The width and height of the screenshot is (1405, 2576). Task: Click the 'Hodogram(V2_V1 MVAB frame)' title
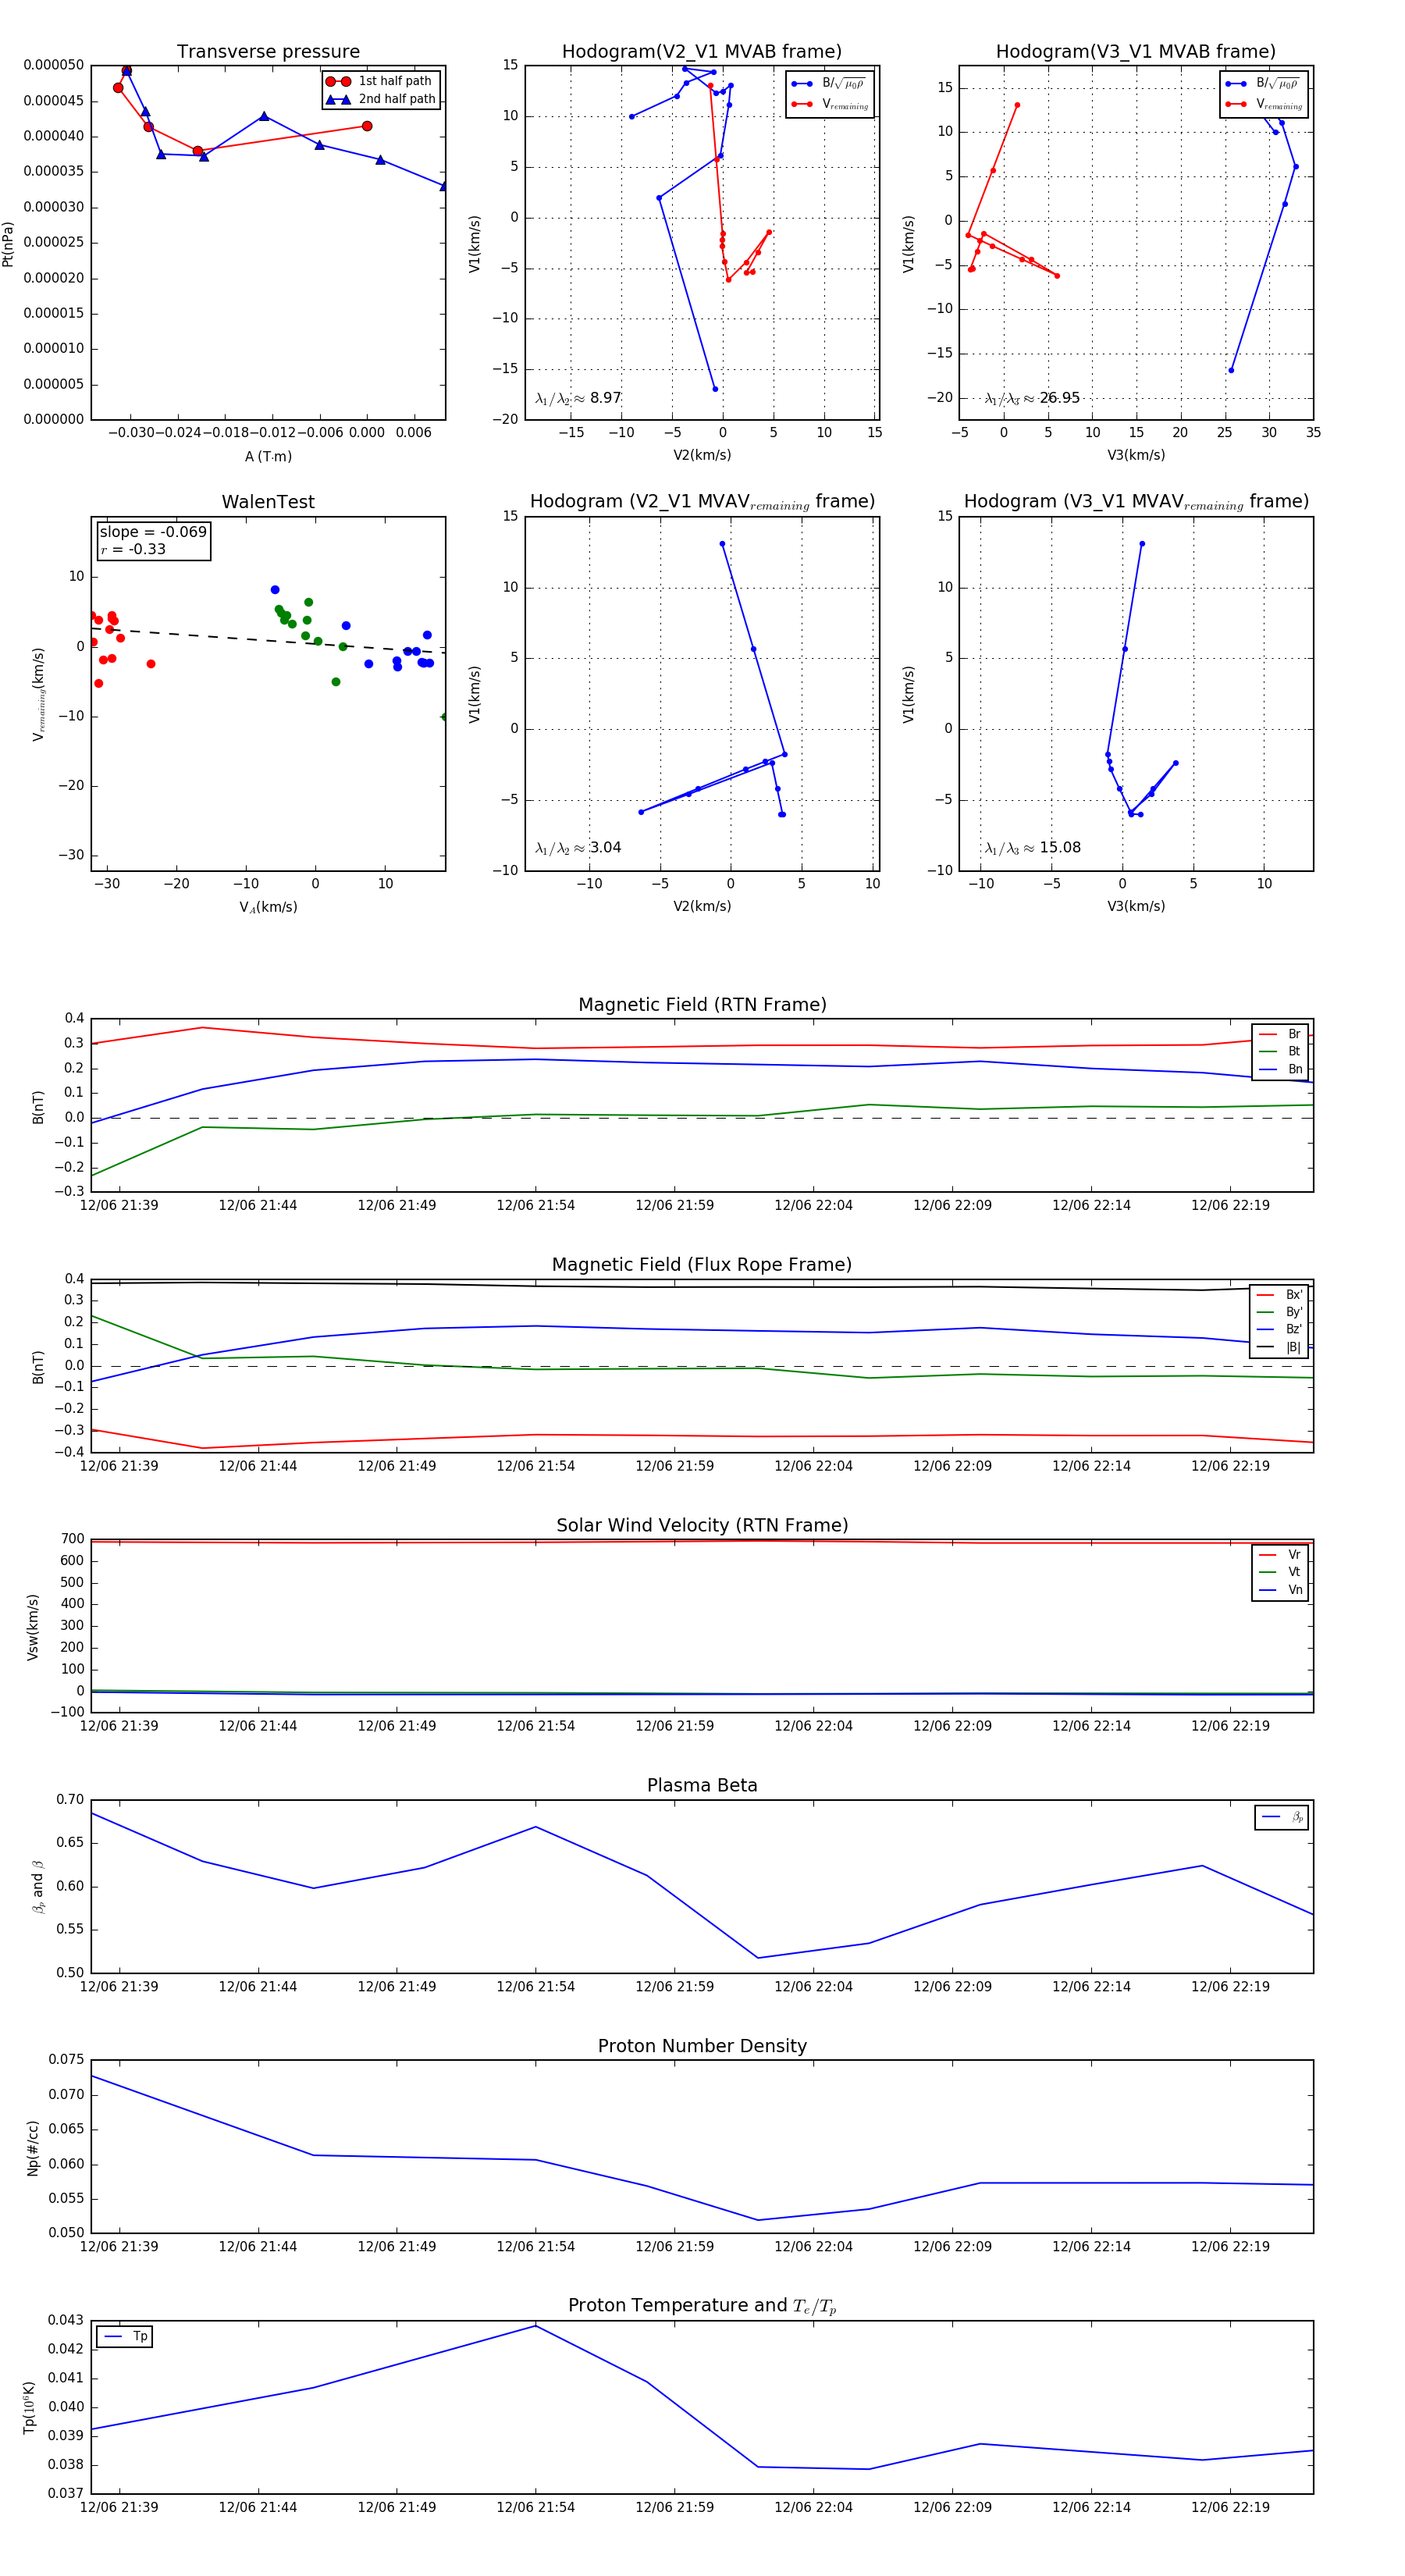(702, 52)
